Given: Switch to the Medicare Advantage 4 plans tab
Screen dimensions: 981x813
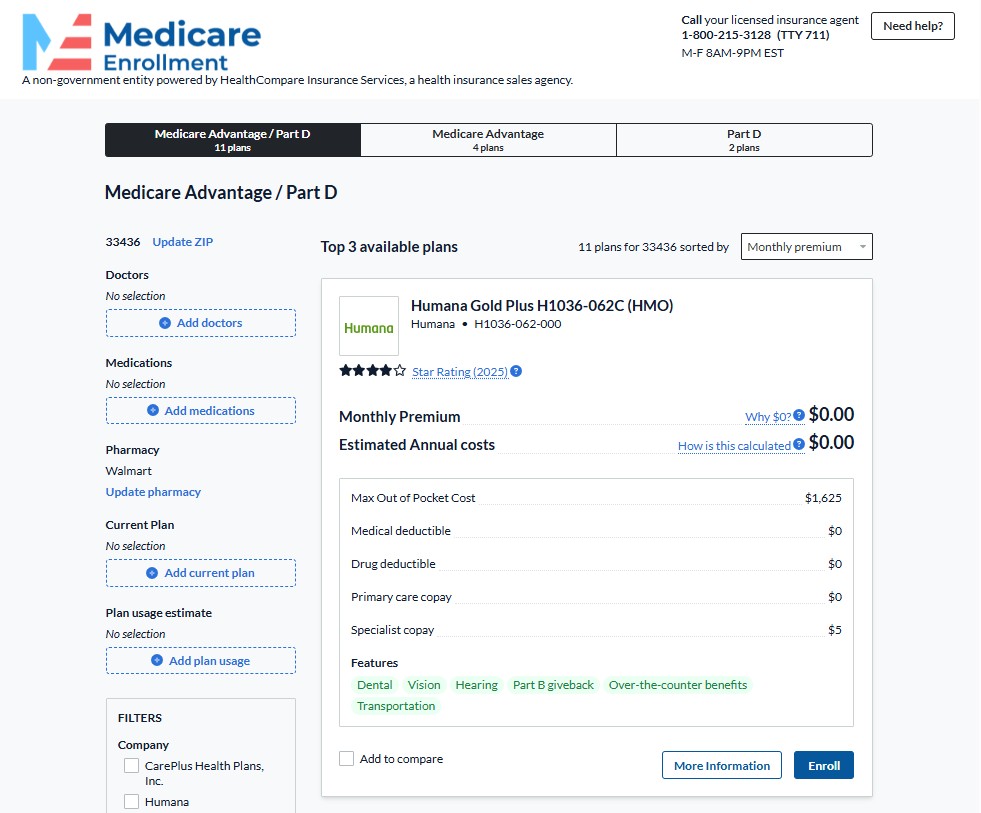Looking at the screenshot, I should [x=488, y=140].
